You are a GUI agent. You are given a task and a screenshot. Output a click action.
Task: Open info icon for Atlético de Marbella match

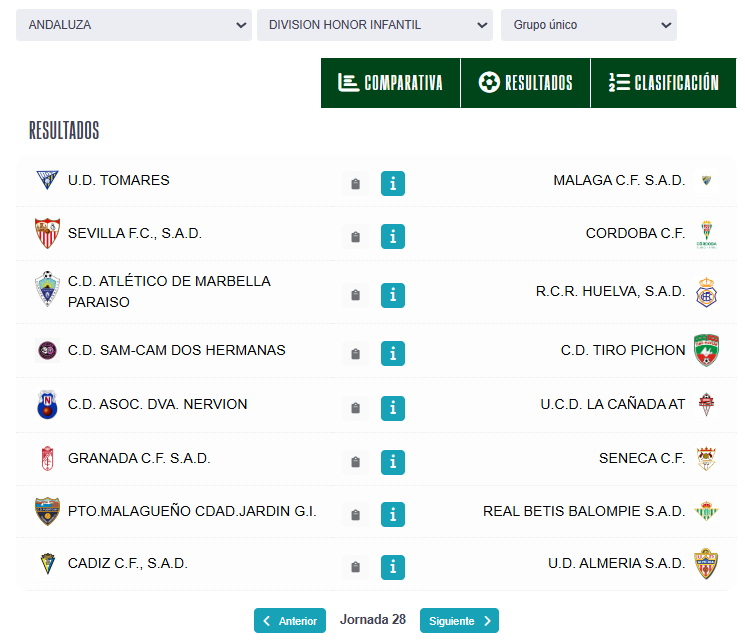(392, 295)
